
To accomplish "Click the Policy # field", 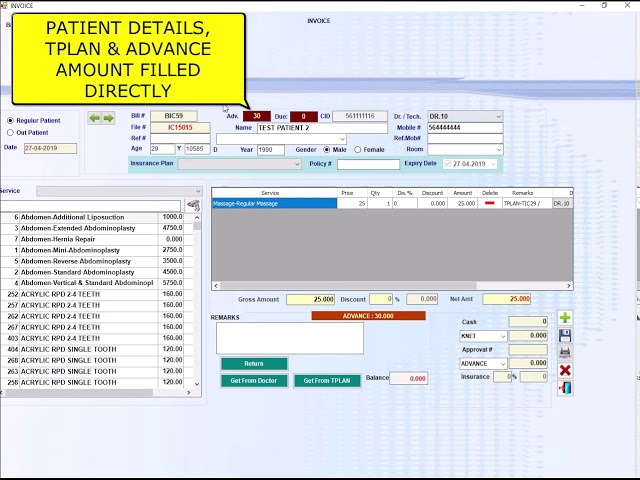I will pos(368,164).
